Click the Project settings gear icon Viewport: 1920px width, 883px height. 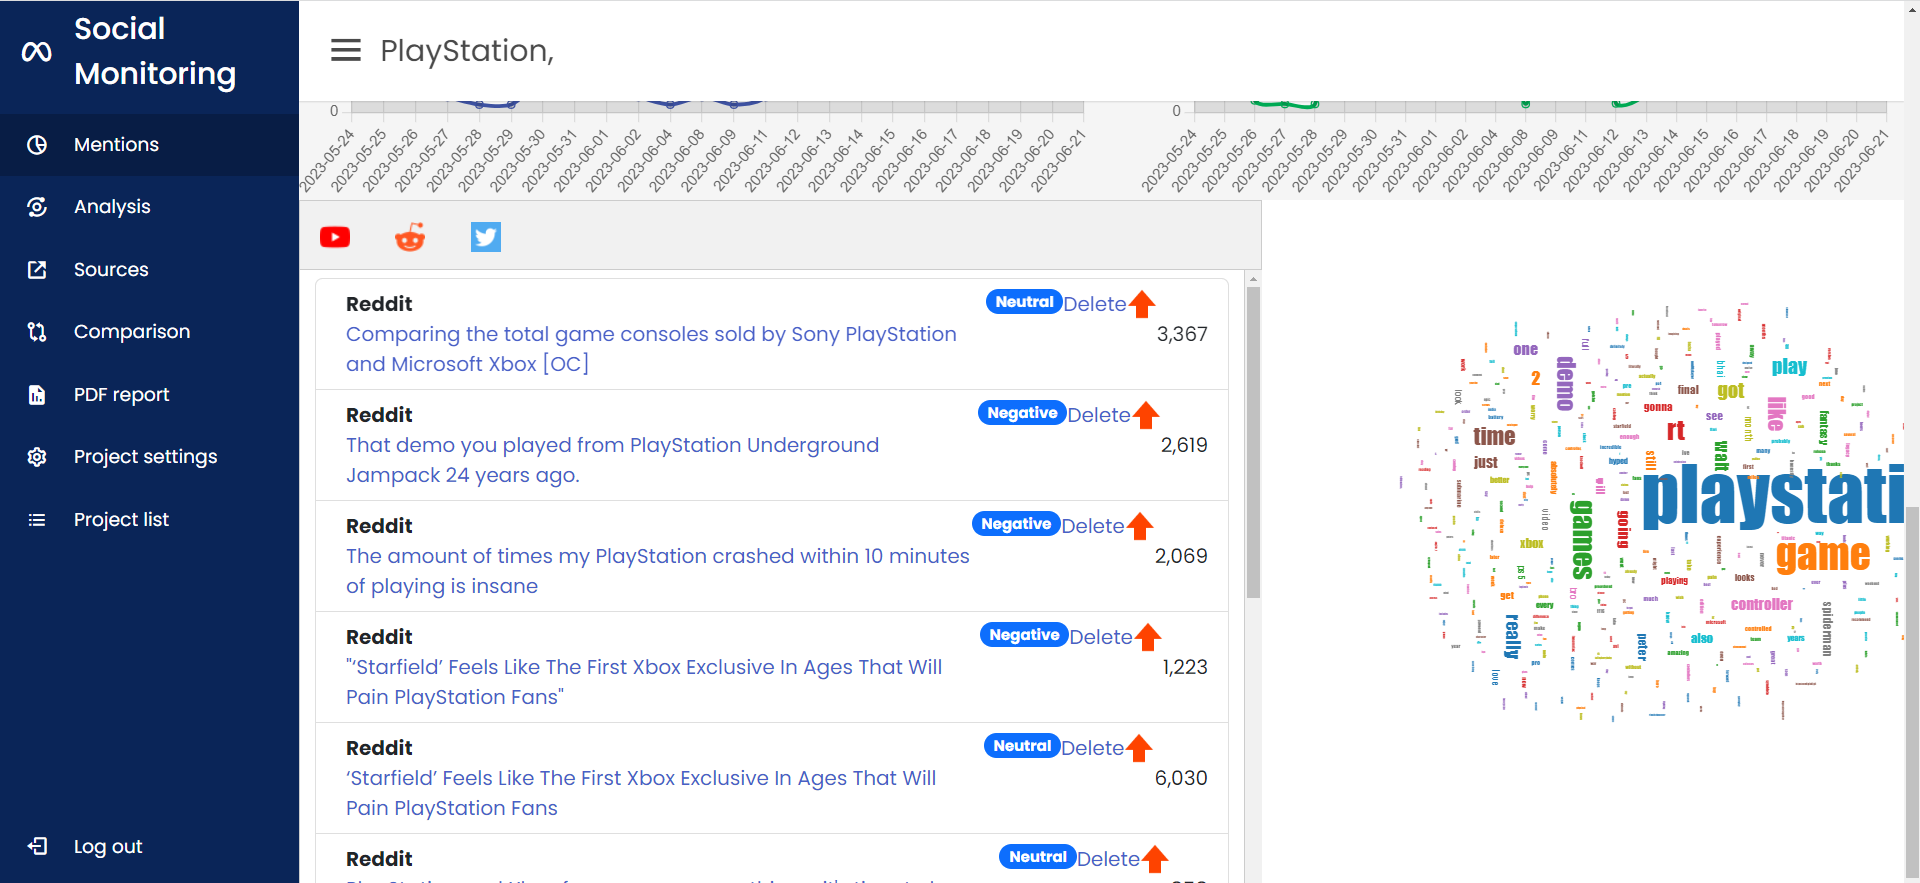click(x=37, y=457)
